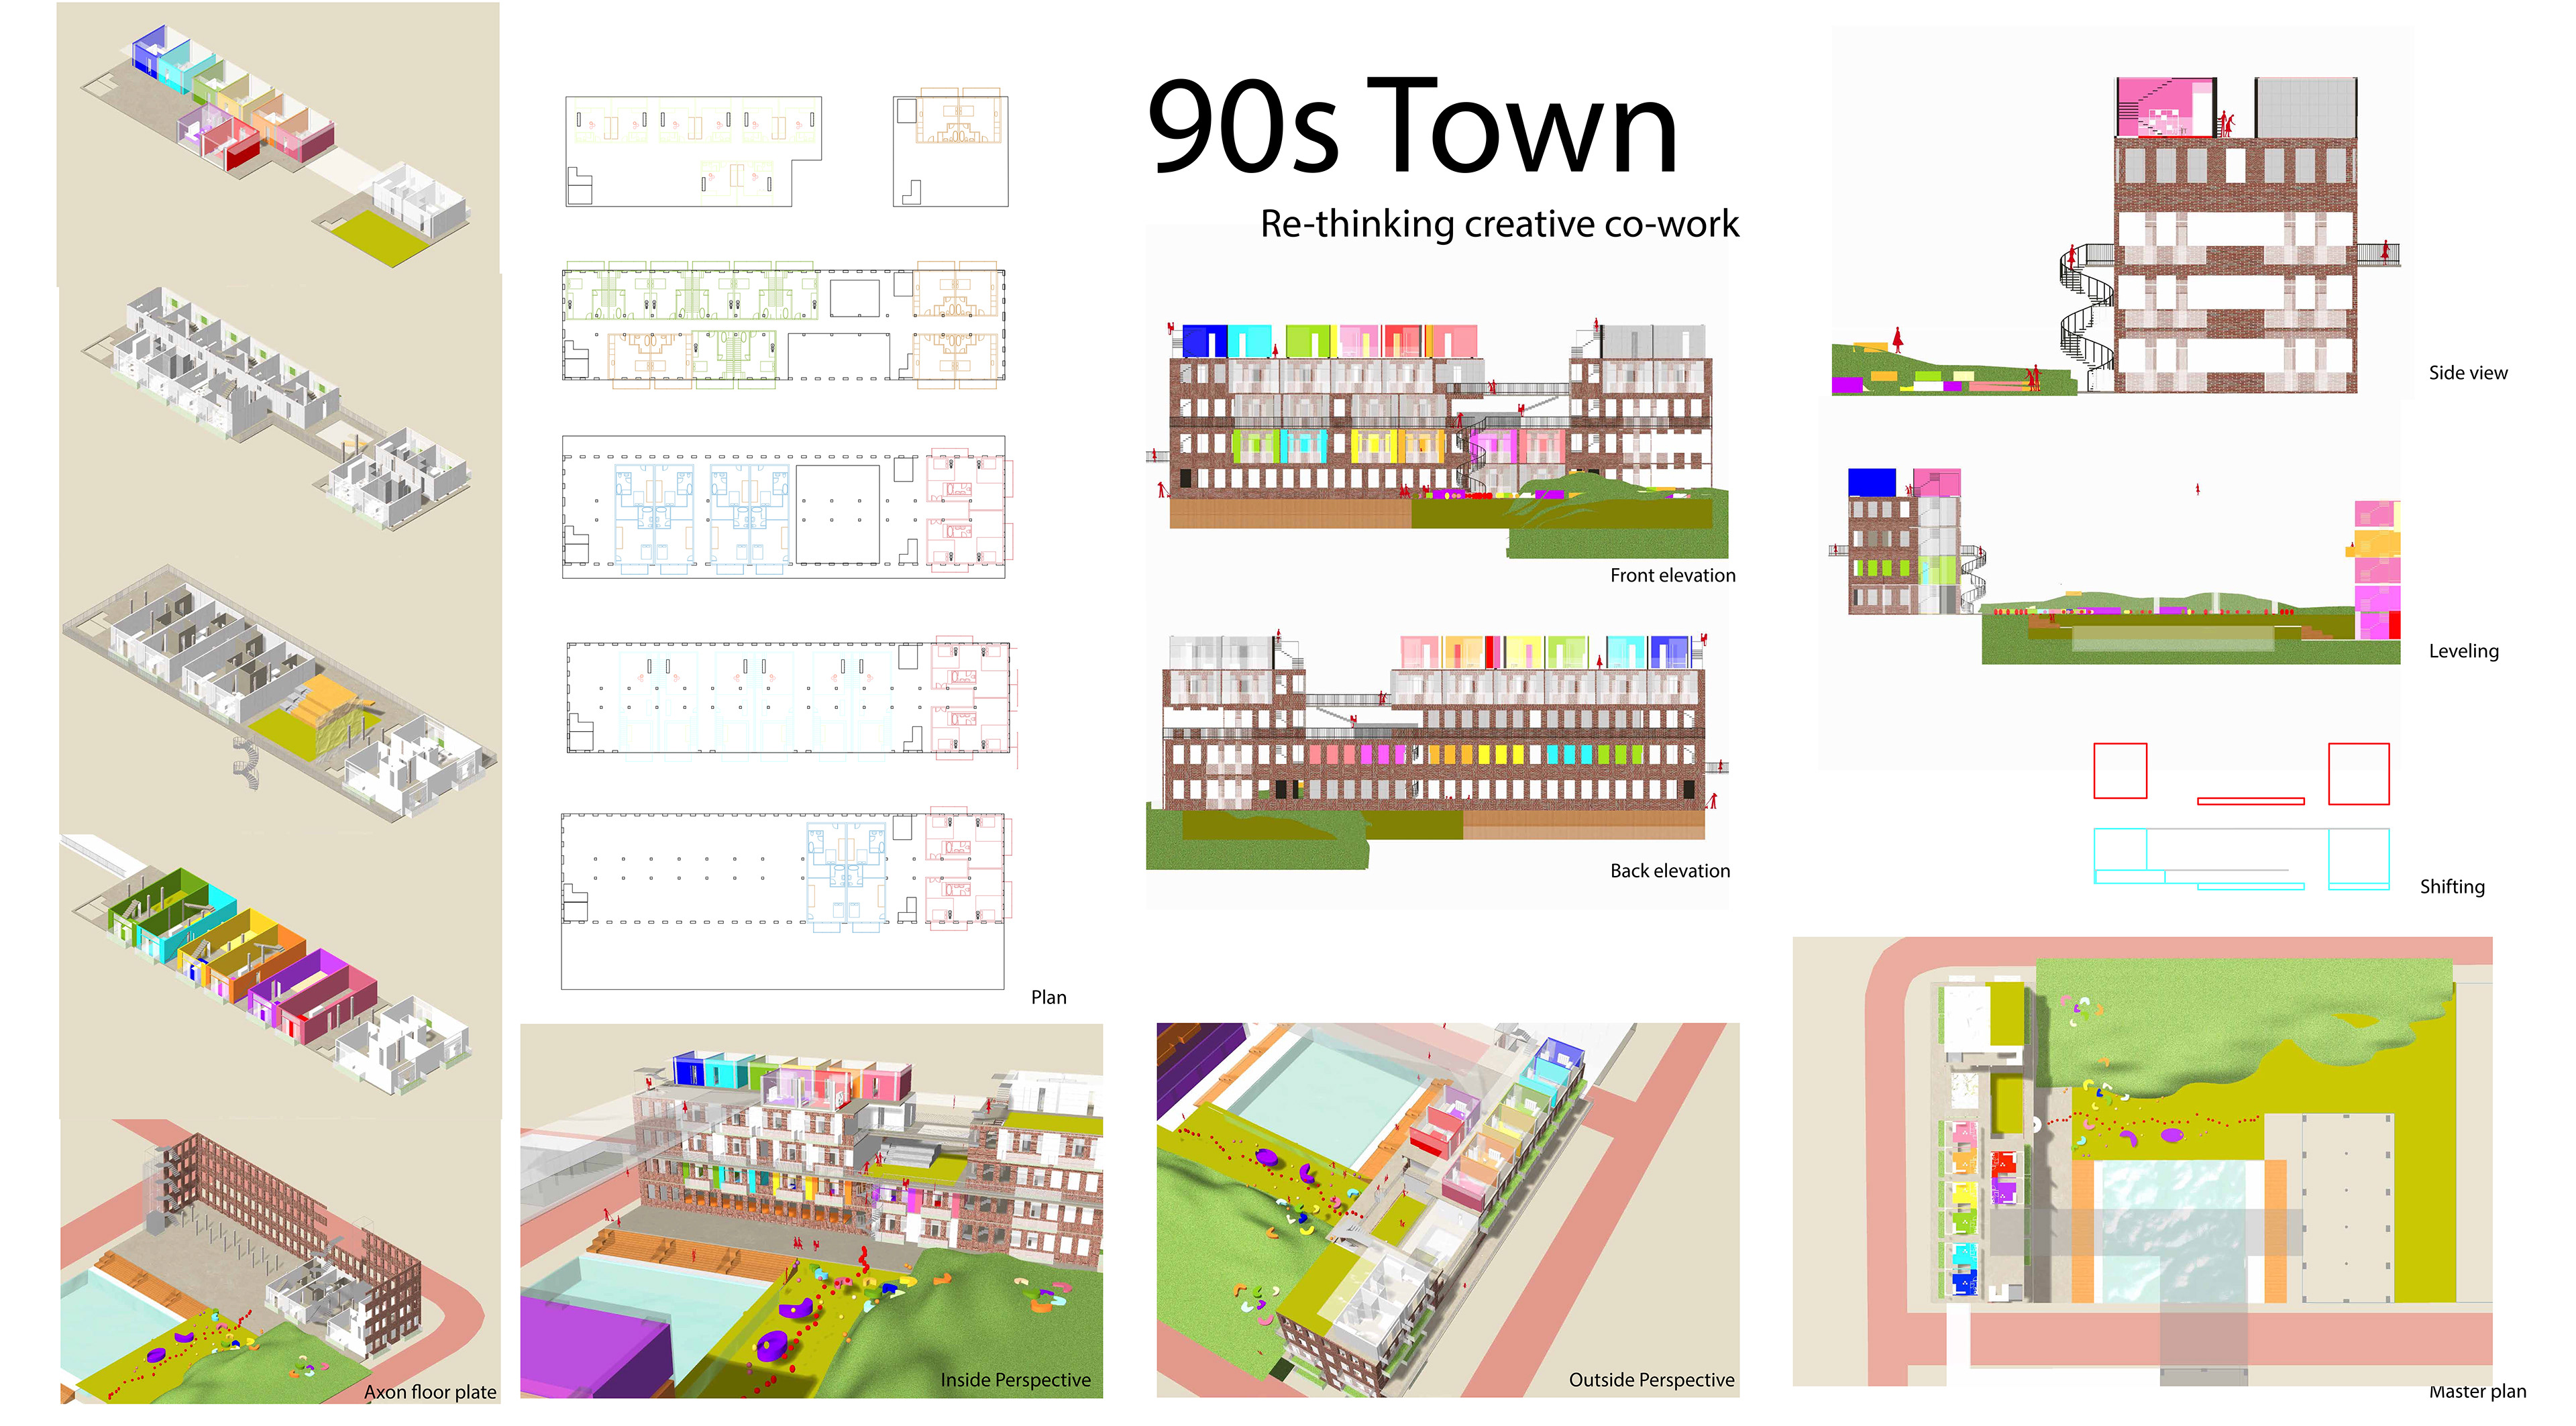
Task: Click the 'Outside Perspective' caption
Action: [1651, 1380]
